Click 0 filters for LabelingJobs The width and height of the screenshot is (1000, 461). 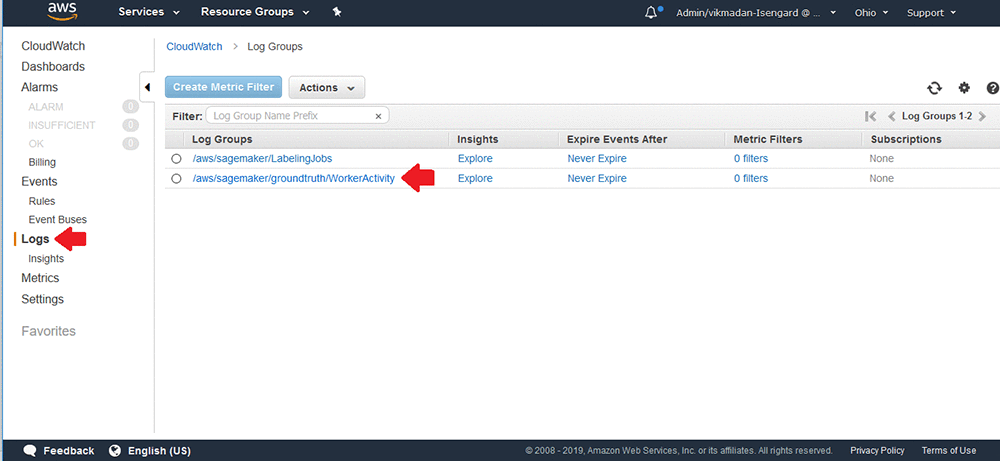[751, 159]
